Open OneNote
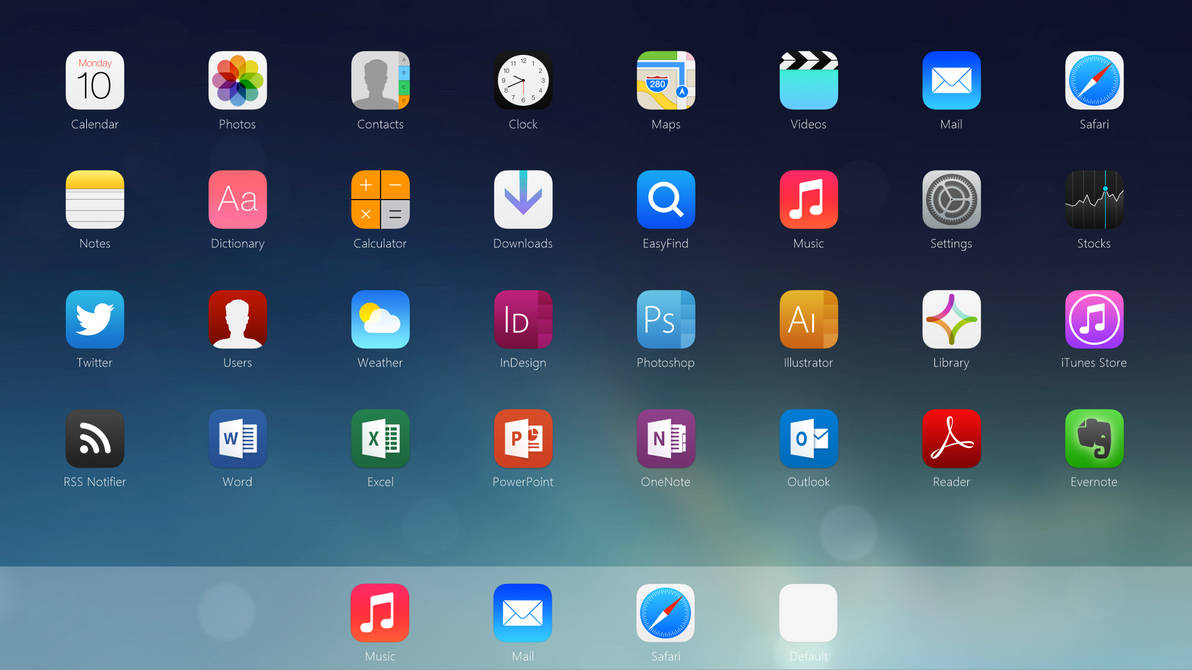This screenshot has height=670, width=1192. pos(665,438)
